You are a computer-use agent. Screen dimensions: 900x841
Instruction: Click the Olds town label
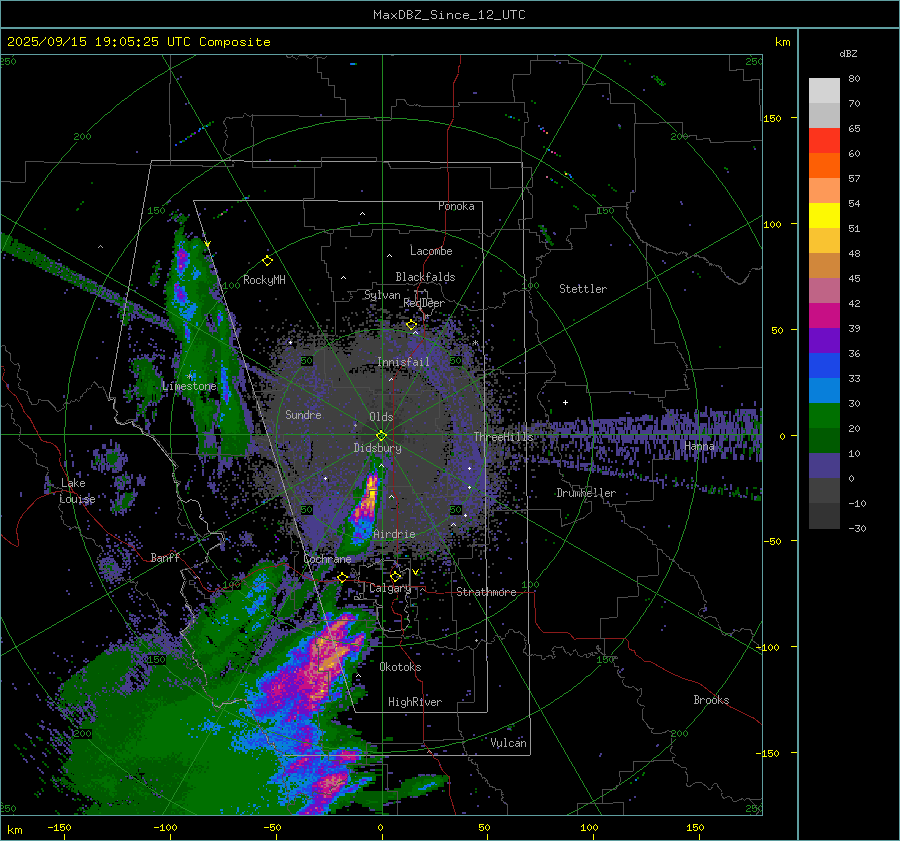[382, 417]
